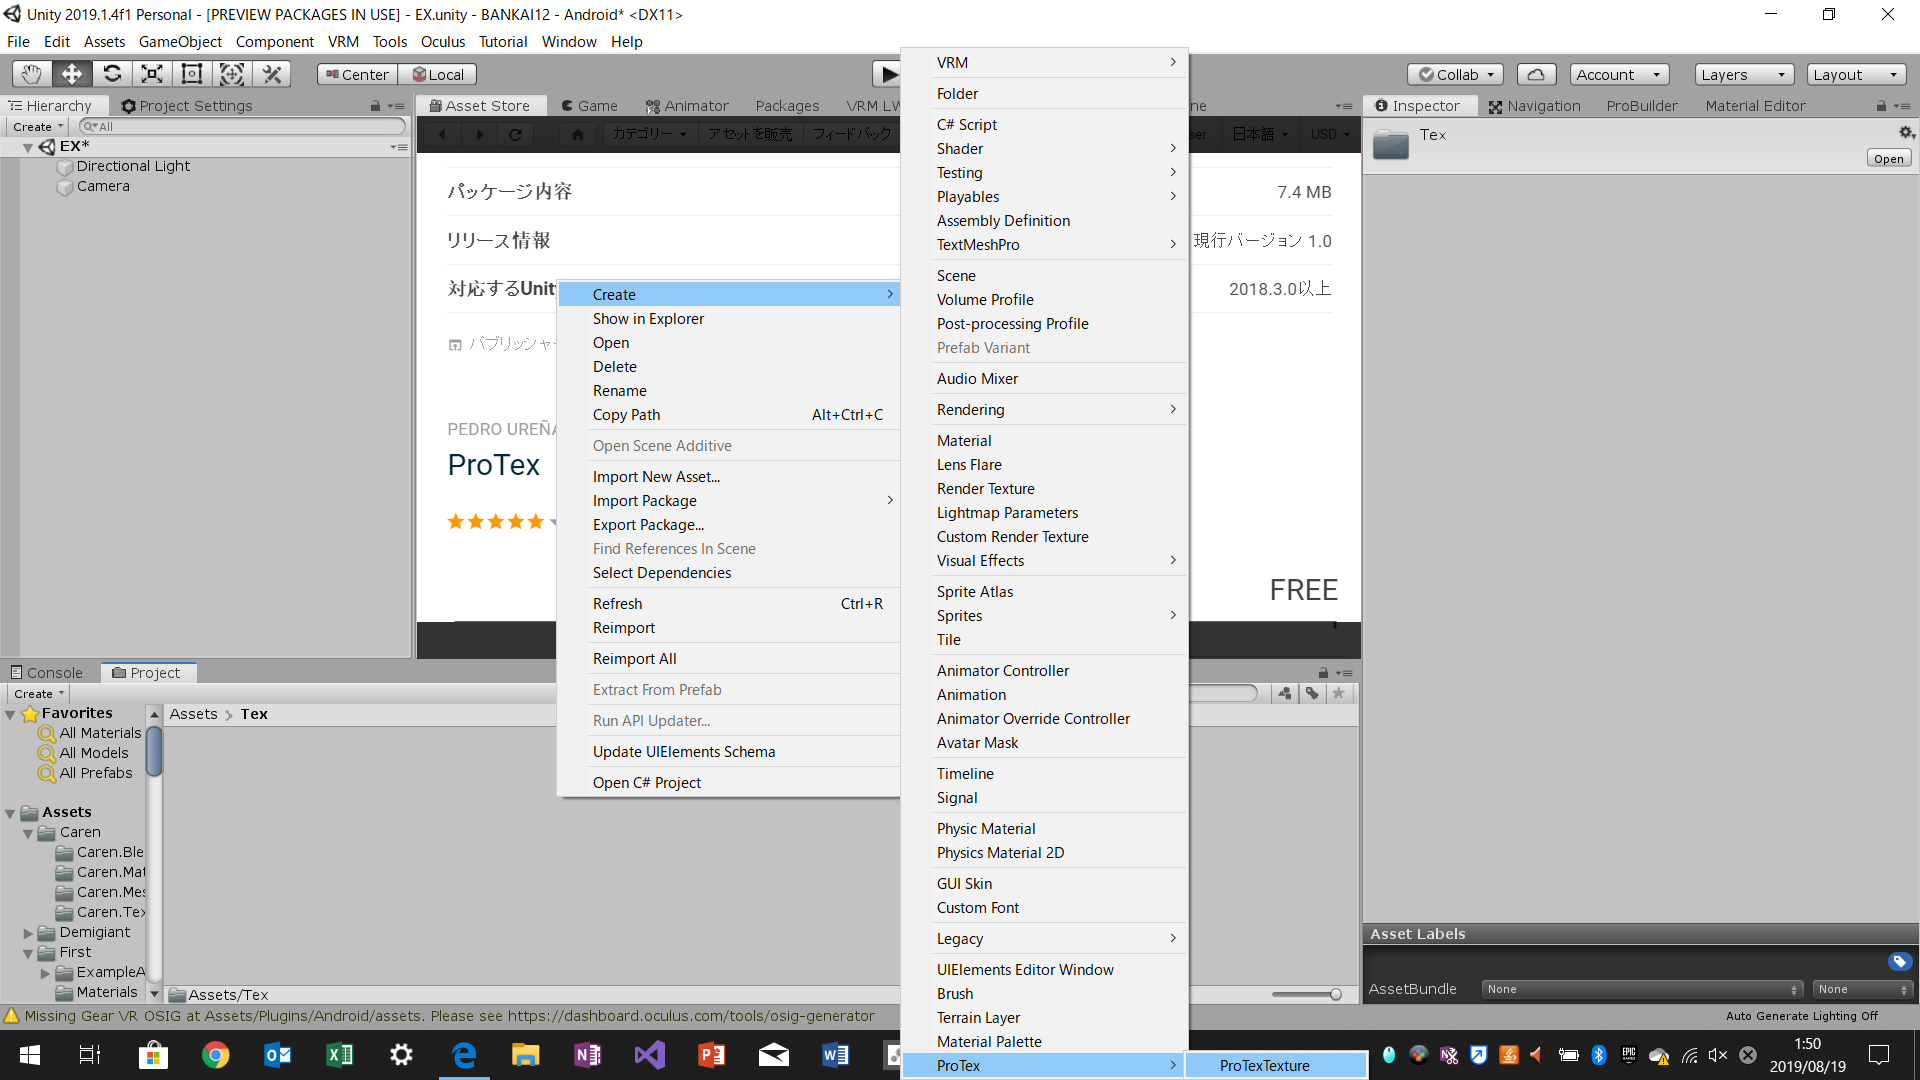Adjust the project icon size slider
The image size is (1920, 1080).
click(1334, 994)
